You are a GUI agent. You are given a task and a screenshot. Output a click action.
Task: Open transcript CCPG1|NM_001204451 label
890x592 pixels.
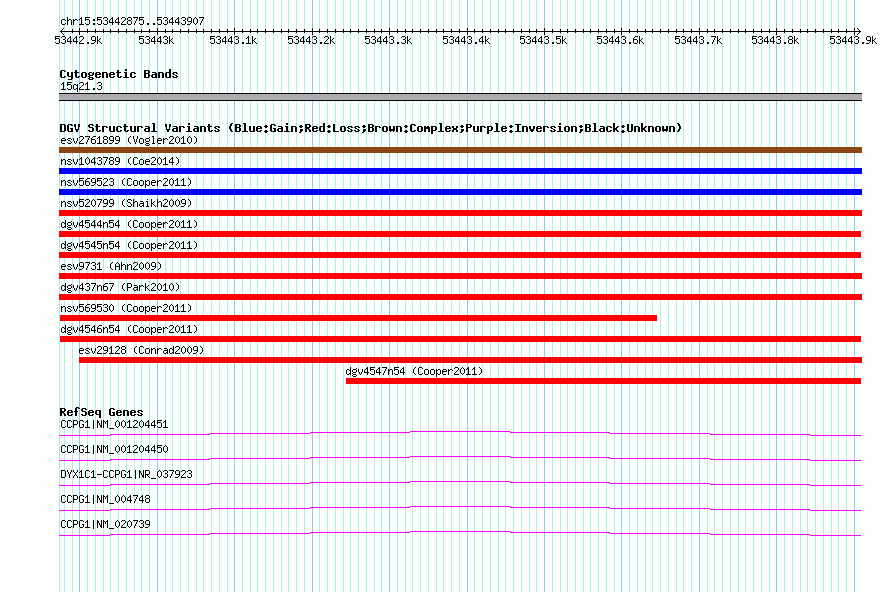click(x=114, y=425)
